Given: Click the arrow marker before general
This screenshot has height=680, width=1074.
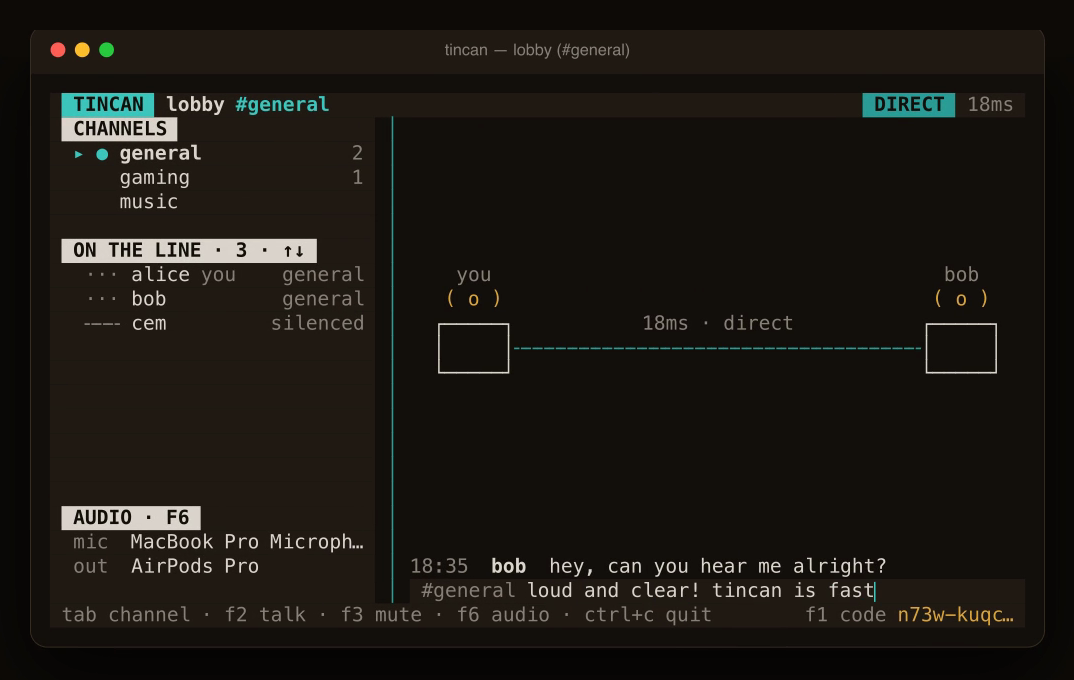Looking at the screenshot, I should point(79,154).
